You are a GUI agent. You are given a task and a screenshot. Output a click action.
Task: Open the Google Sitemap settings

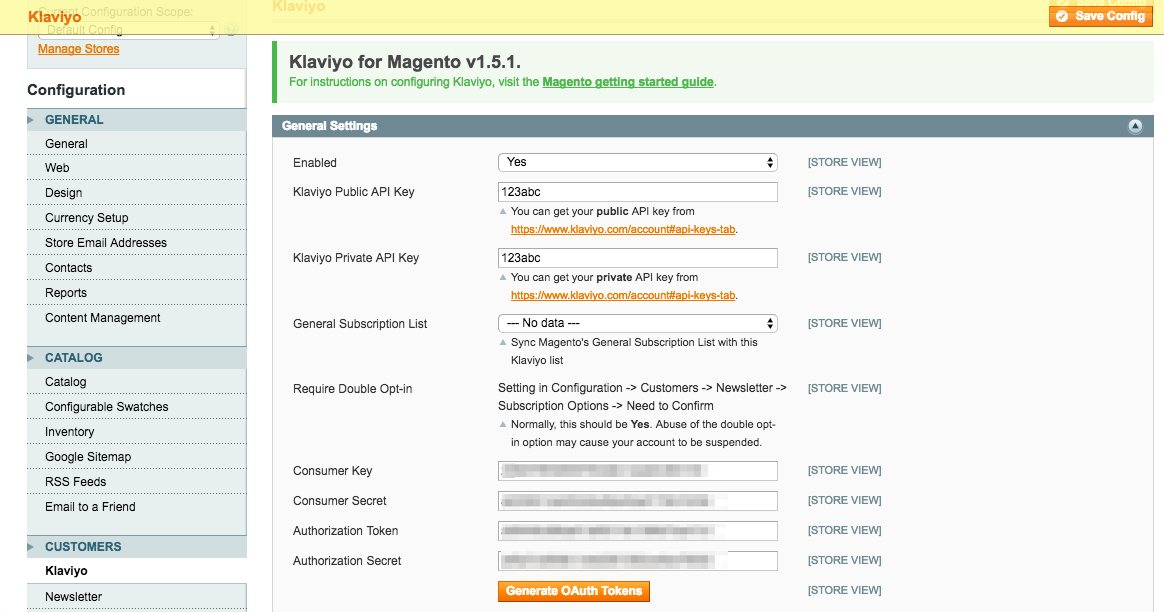pos(88,457)
